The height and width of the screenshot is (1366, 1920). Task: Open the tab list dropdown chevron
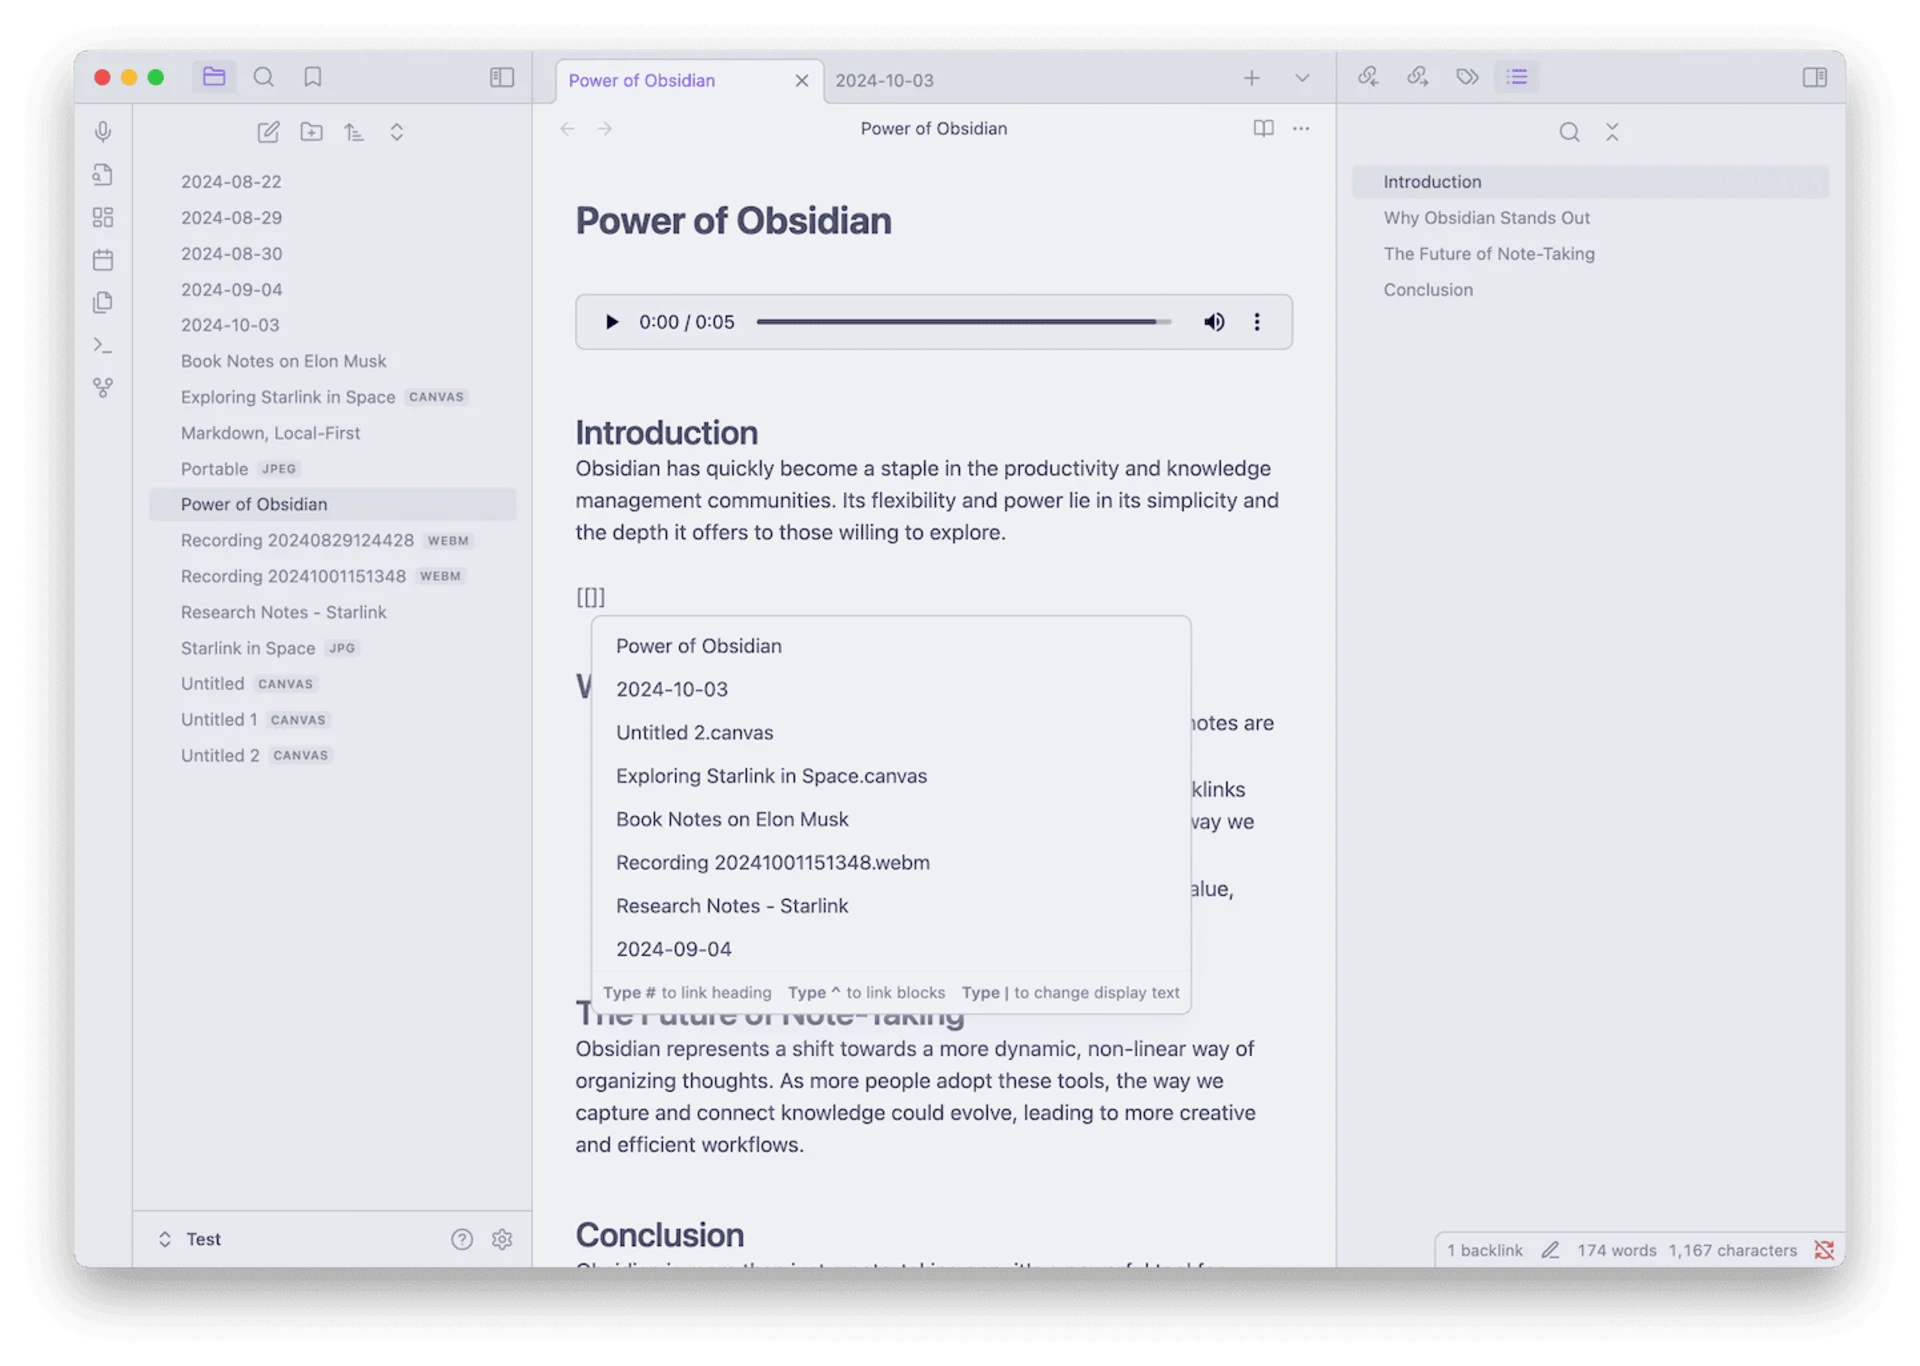pos(1302,78)
